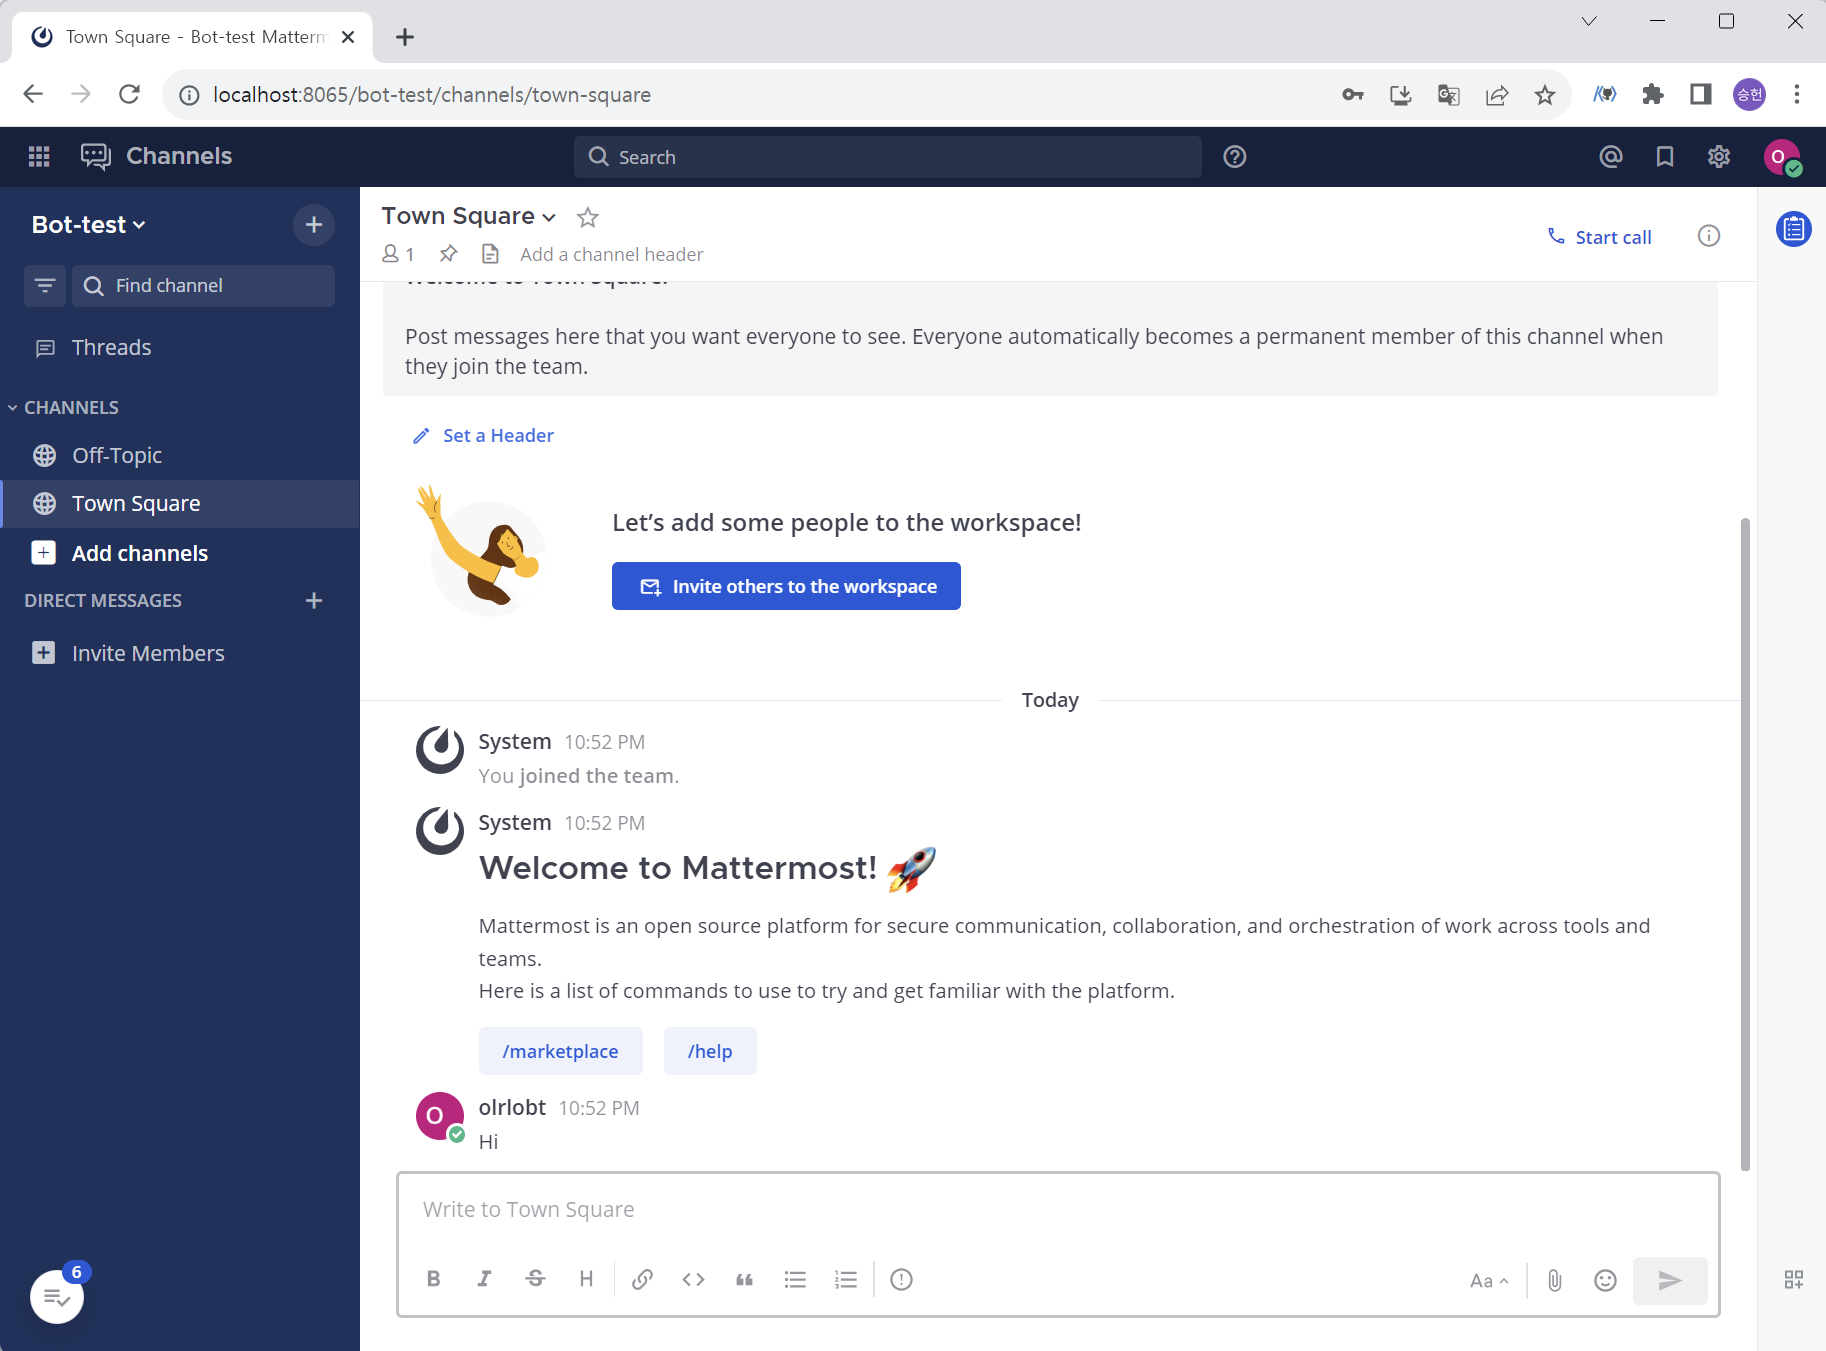The height and width of the screenshot is (1351, 1826).
Task: Open the help question mark icon
Action: [1235, 157]
